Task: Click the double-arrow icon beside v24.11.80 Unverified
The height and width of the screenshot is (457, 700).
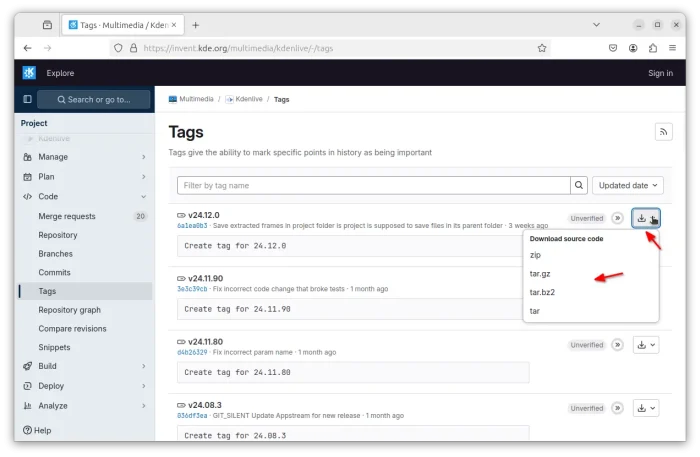Action: (x=617, y=345)
